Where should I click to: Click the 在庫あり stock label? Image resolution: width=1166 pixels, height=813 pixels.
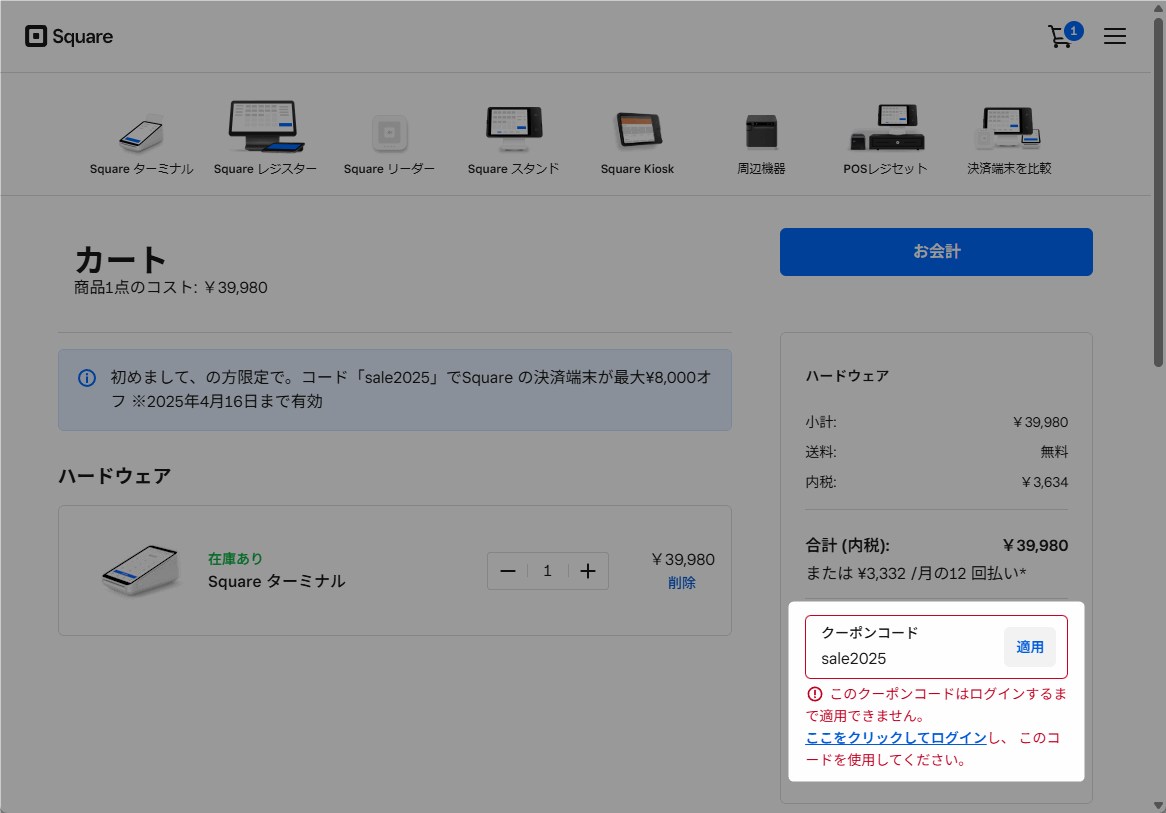[x=235, y=559]
